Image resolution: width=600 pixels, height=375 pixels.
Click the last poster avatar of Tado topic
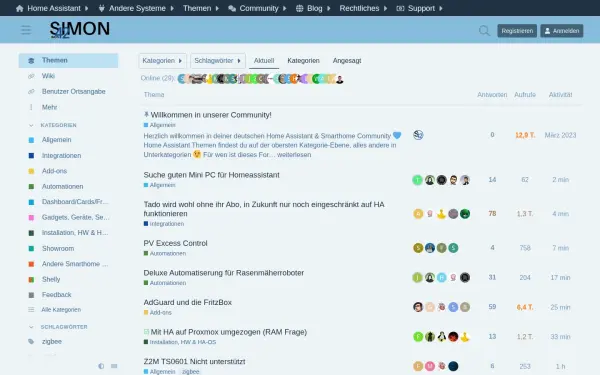tap(465, 214)
